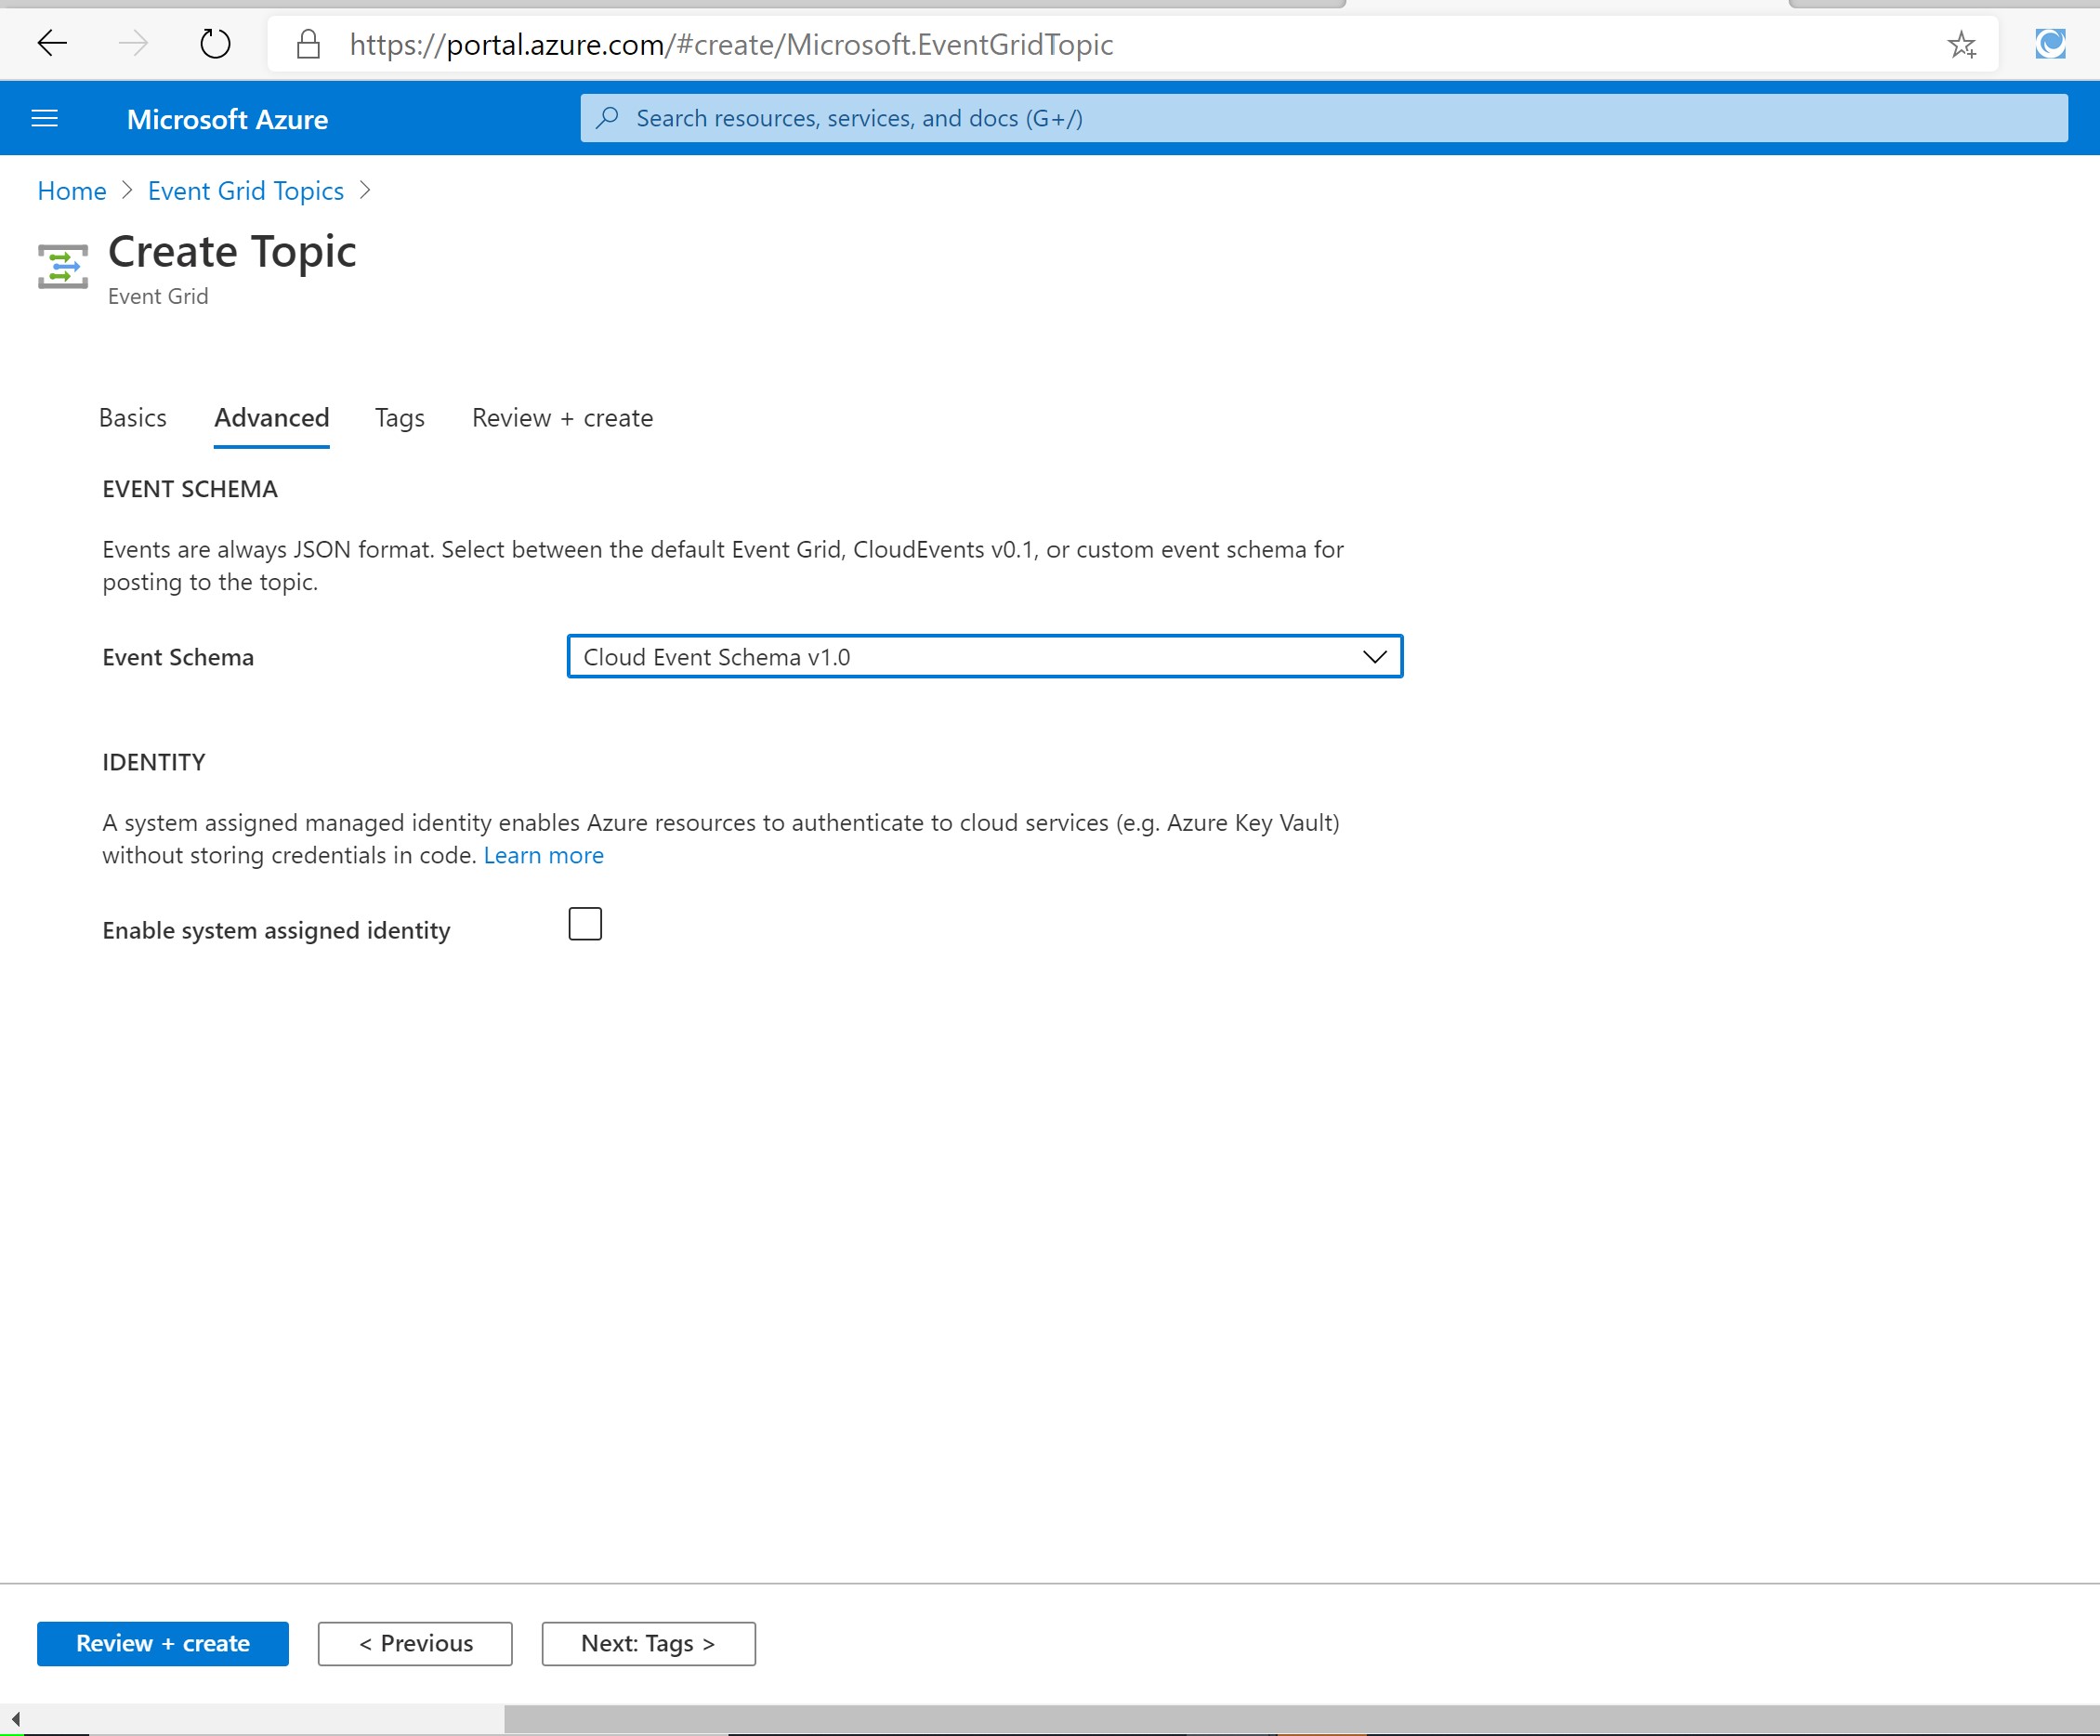
Task: Click the IDENTITY section heading
Action: coord(154,762)
